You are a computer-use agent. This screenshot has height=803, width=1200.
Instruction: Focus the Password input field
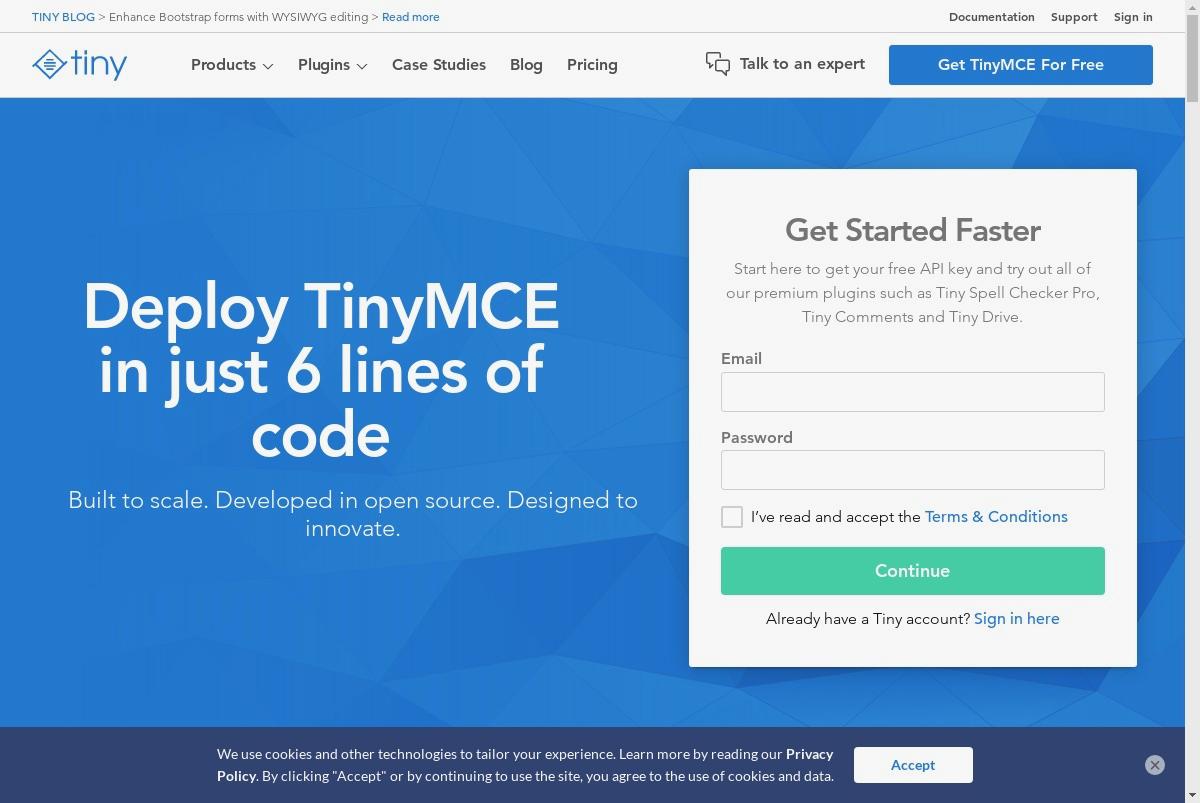coord(913,470)
